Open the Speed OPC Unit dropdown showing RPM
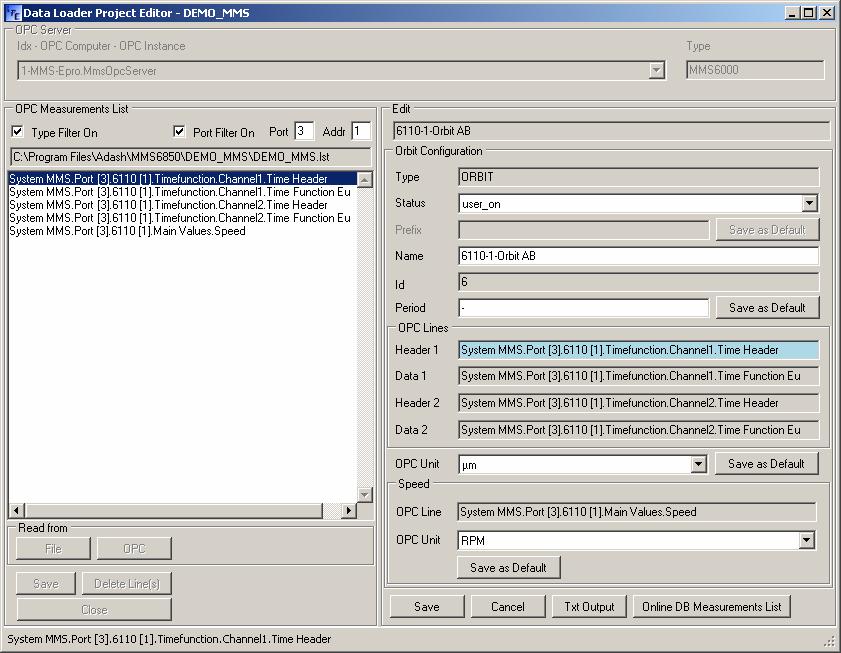The width and height of the screenshot is (841, 653). pos(807,540)
